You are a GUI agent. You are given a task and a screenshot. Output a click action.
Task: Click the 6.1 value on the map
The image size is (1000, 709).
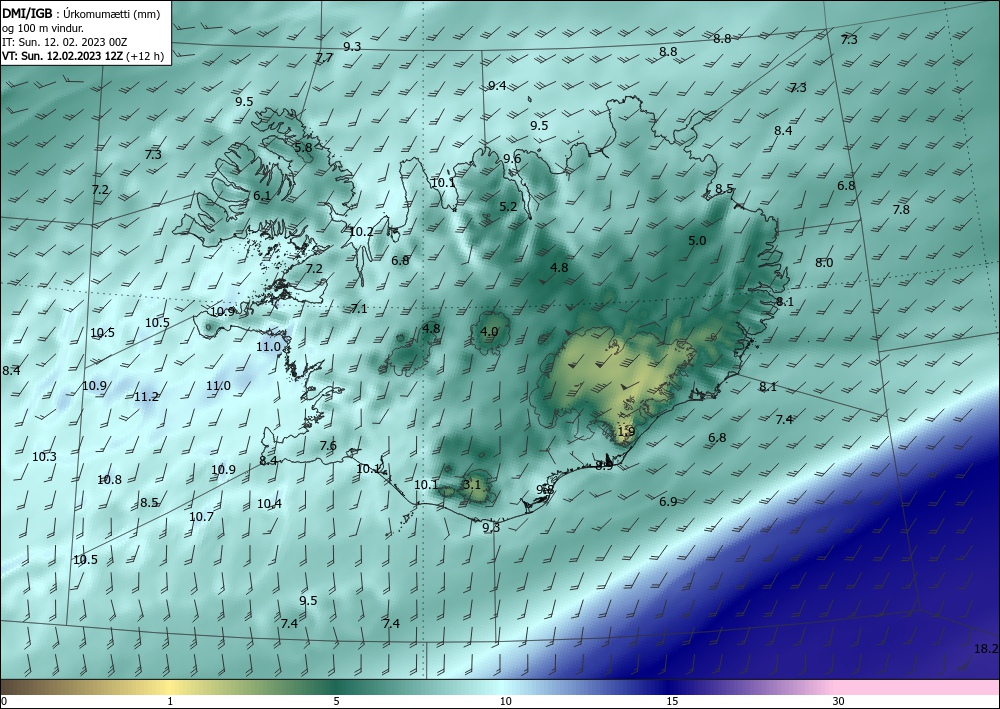(261, 196)
